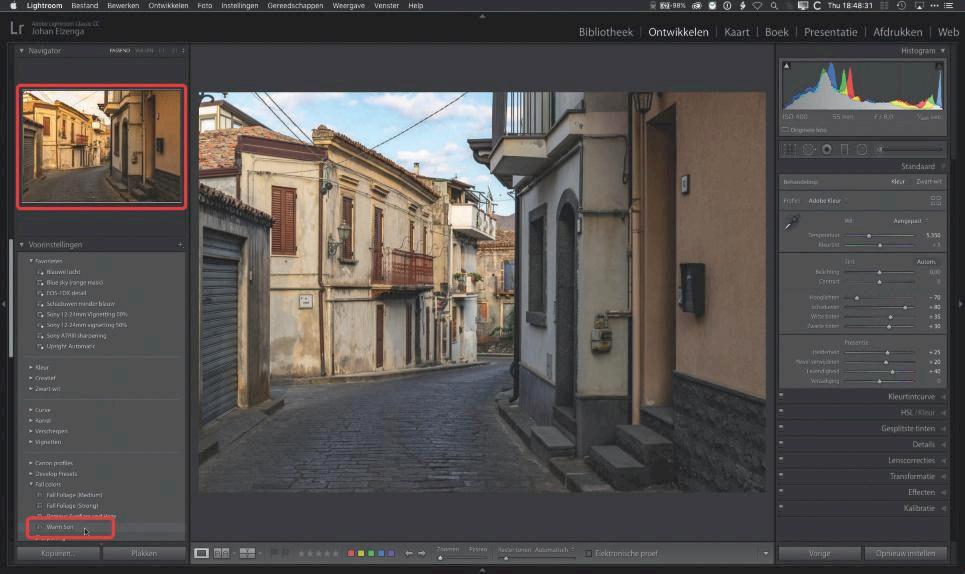The height and width of the screenshot is (574, 965).
Task: Collapse the Navigator panel
Action: (x=22, y=50)
